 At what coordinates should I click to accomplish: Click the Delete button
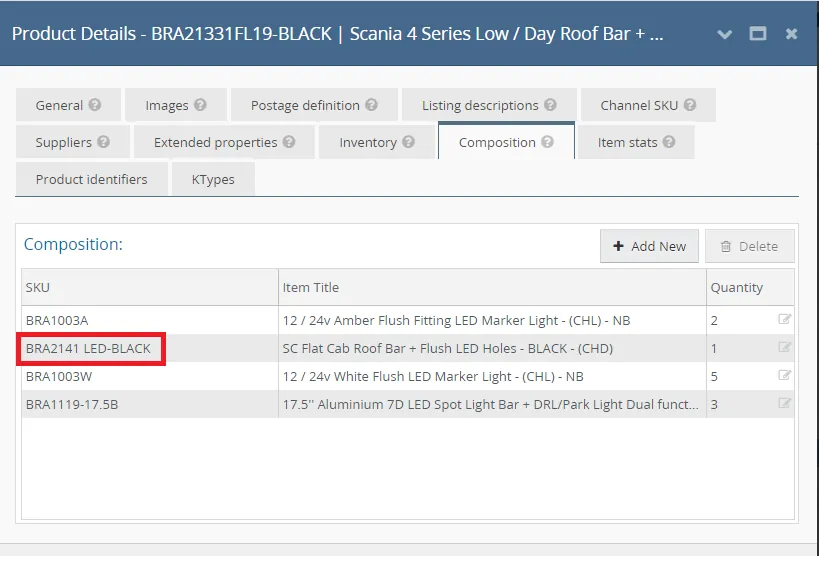coord(750,246)
